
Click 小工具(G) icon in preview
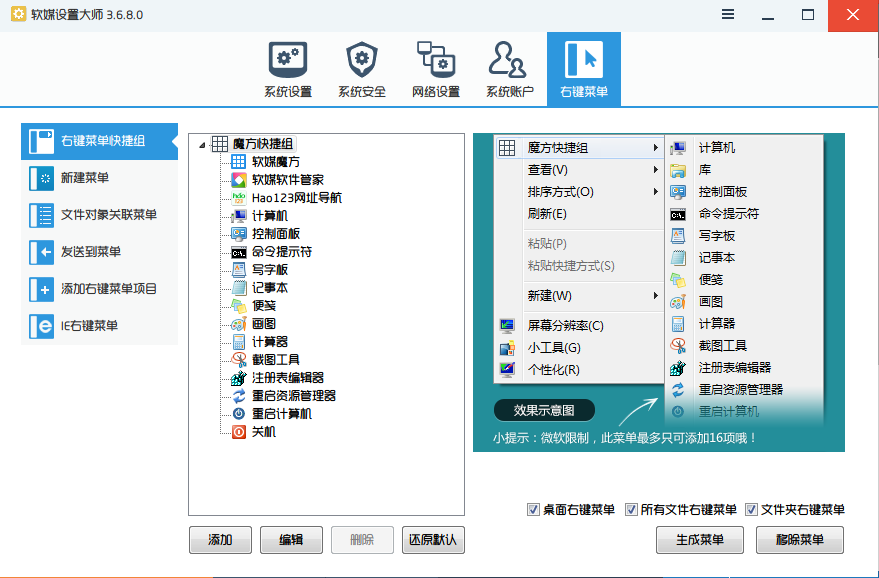coord(507,348)
